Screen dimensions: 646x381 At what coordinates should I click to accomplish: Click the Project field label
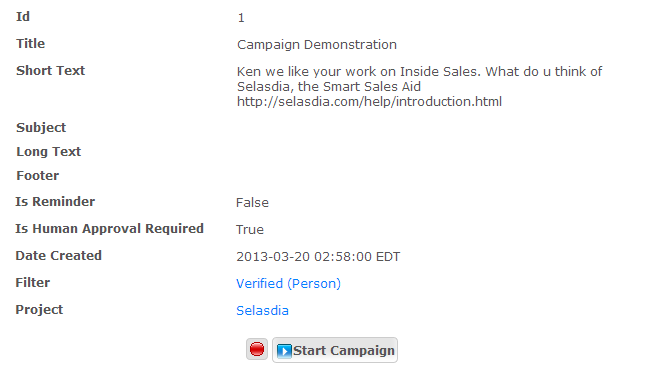pyautogui.click(x=39, y=310)
